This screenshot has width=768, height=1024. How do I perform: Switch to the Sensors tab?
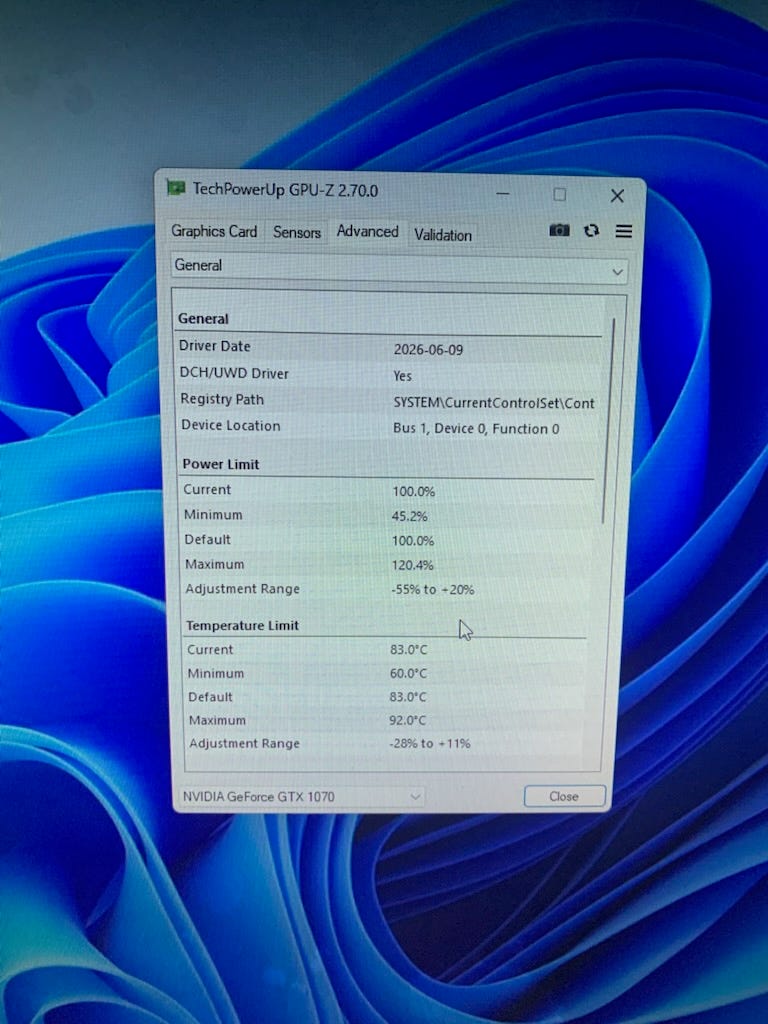(296, 232)
